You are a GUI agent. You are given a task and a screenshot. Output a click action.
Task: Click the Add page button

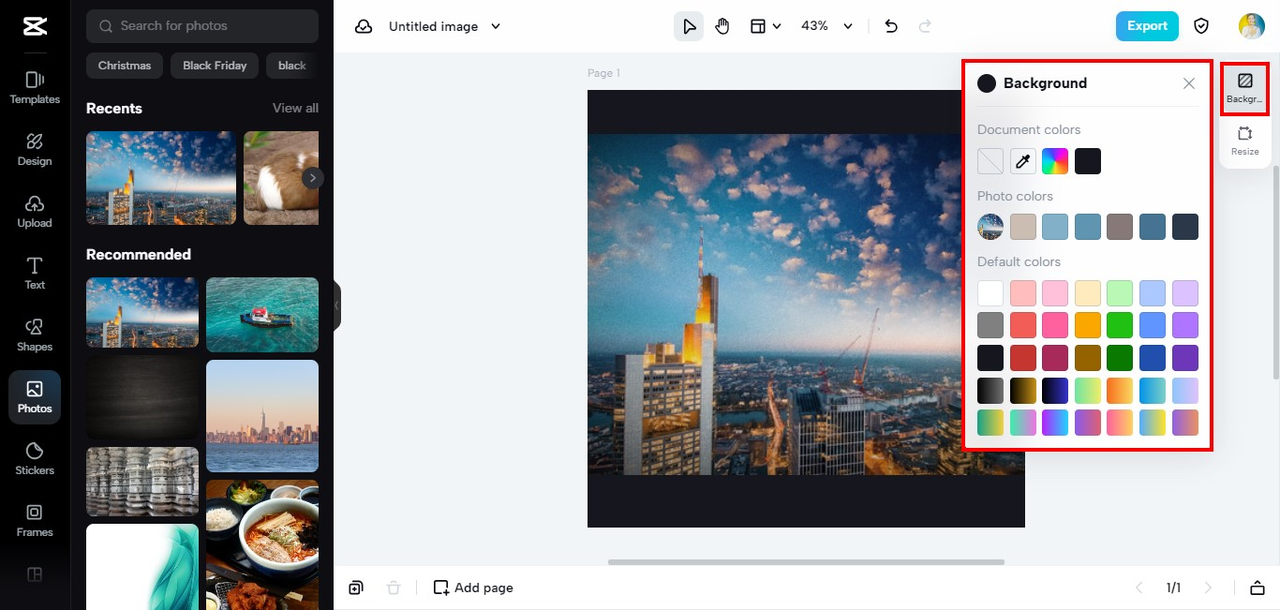(x=473, y=588)
